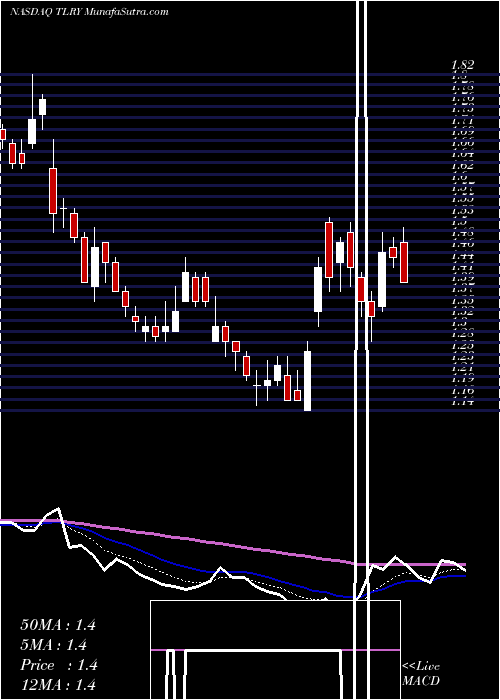This screenshot has height=700, width=500.
Task: Click the 1.82 price axis label
Action: [462, 65]
